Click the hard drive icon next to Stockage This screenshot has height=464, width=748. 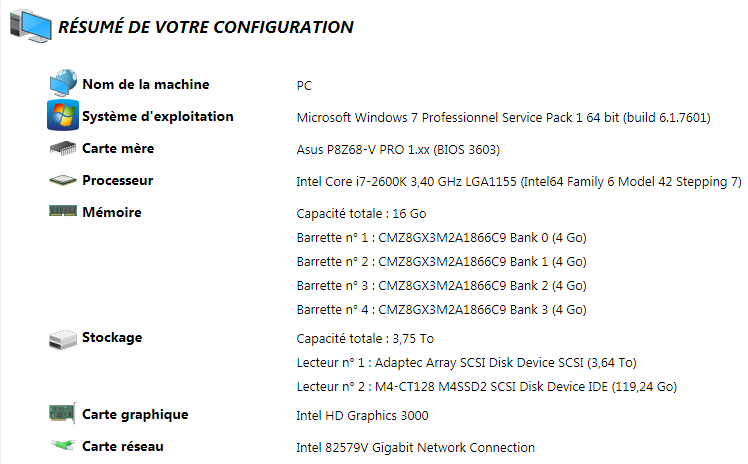63,339
